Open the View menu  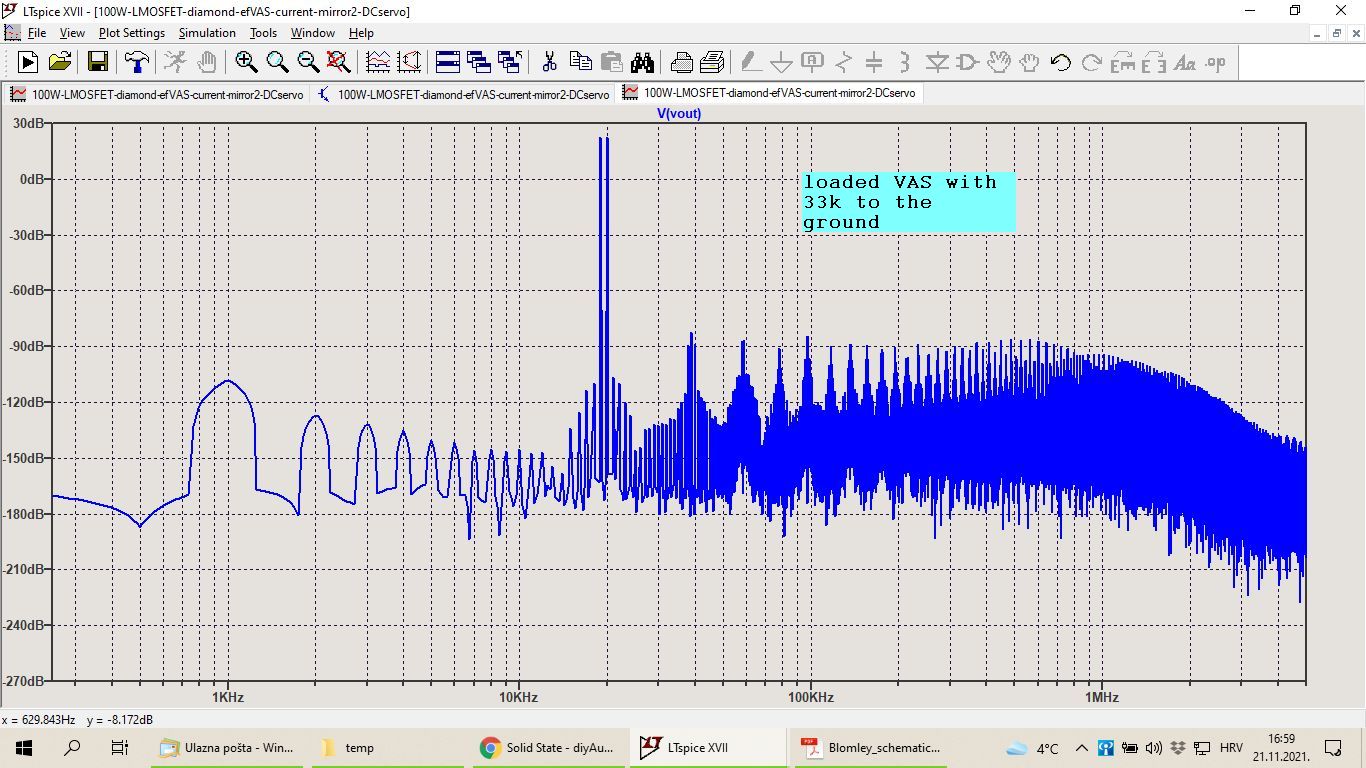tap(72, 33)
